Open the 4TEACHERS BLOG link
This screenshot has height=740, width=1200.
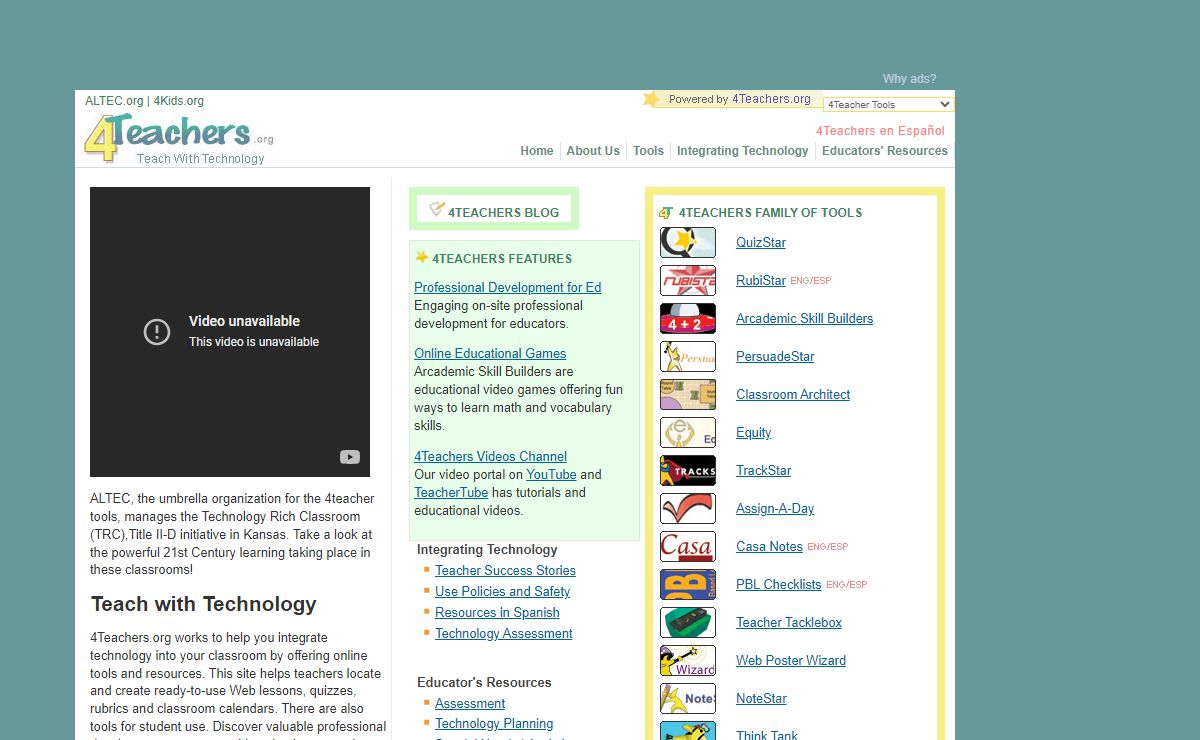coord(503,213)
